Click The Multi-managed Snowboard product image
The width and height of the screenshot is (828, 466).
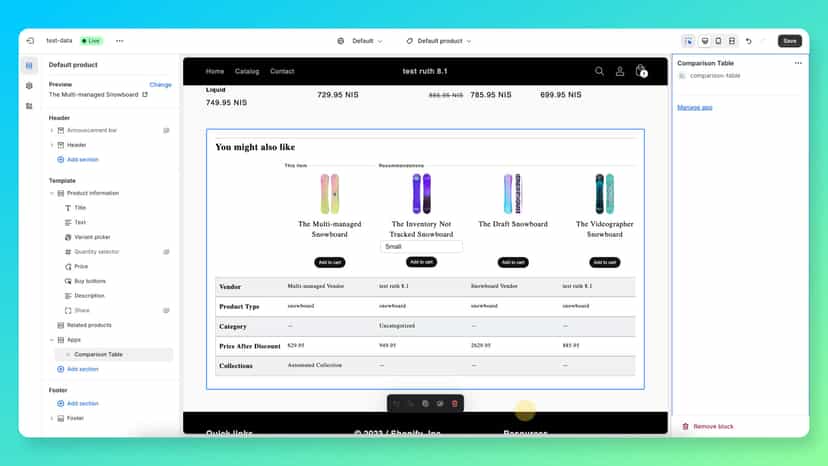(330, 194)
